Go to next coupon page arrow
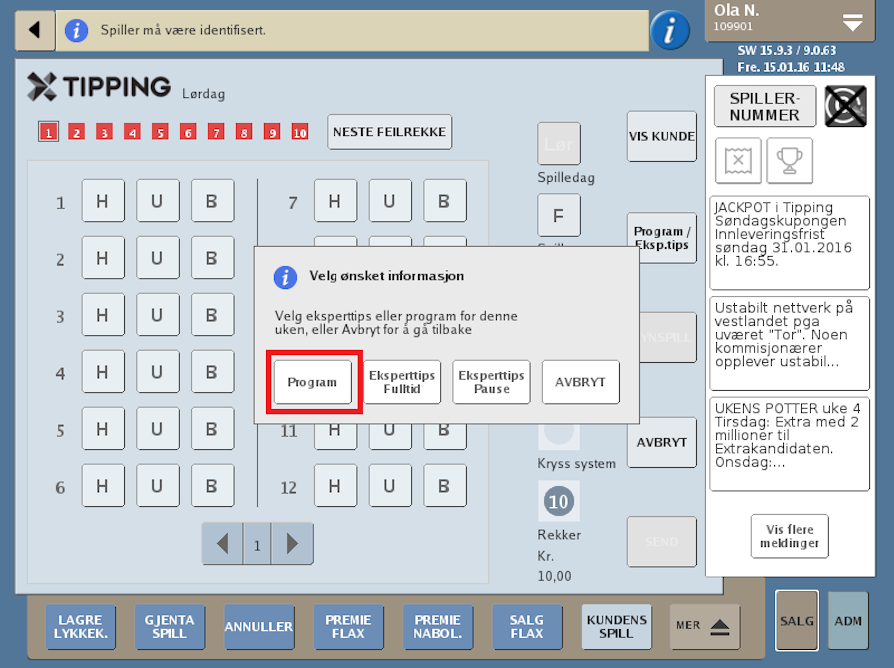 tap(292, 544)
